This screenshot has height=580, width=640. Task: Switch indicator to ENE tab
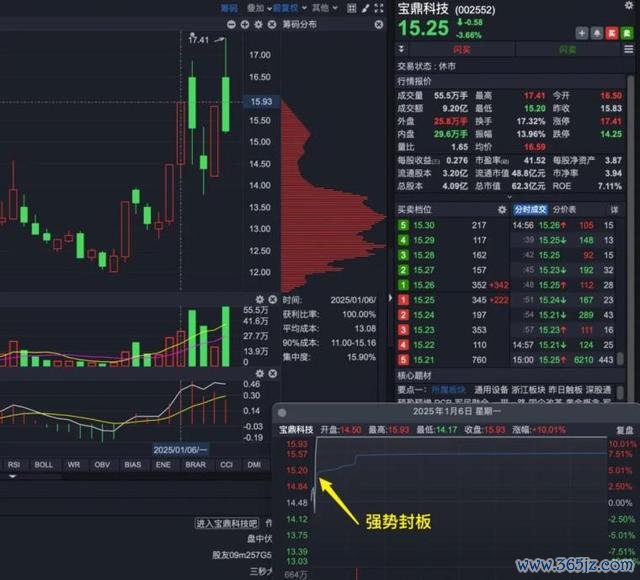click(x=163, y=464)
